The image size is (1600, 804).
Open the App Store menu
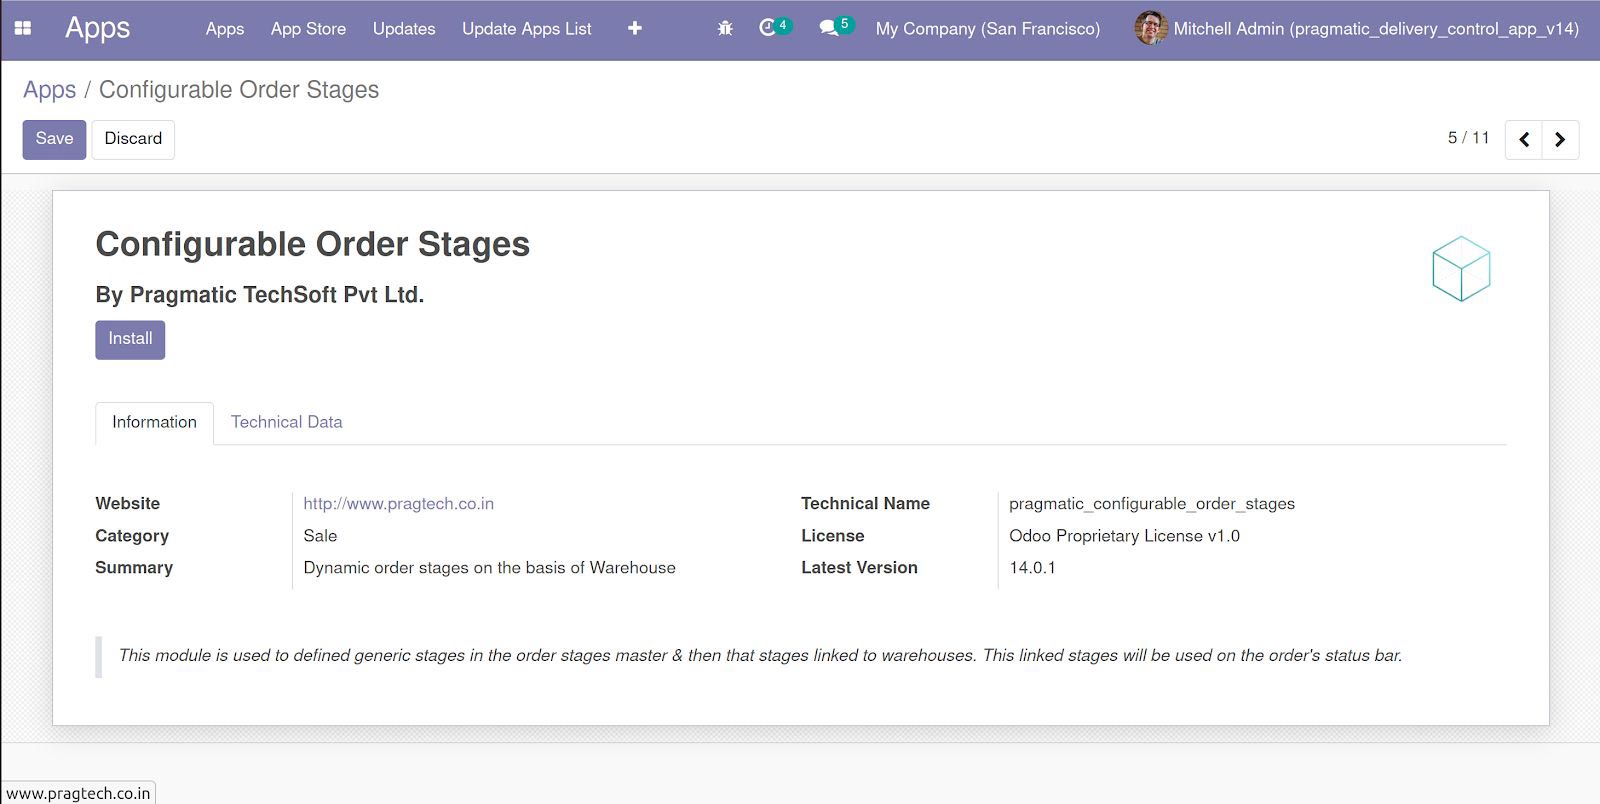[x=308, y=29]
